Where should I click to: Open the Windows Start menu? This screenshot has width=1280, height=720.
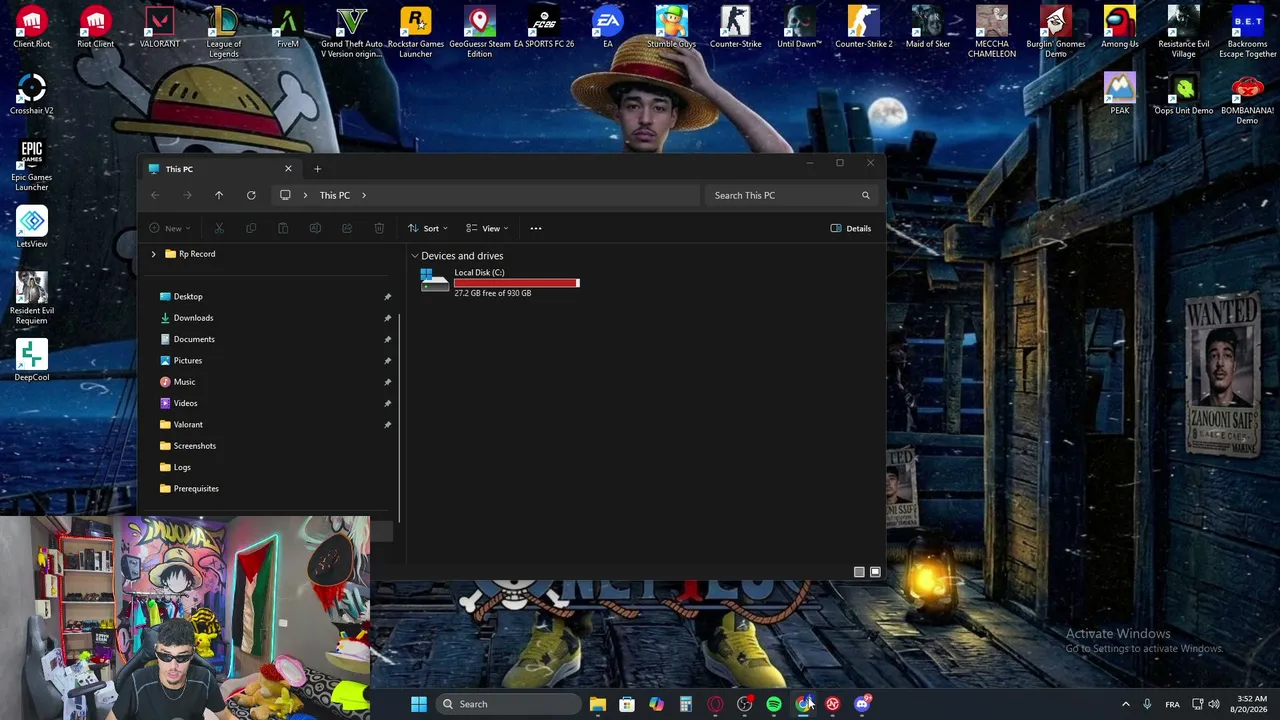pos(419,704)
